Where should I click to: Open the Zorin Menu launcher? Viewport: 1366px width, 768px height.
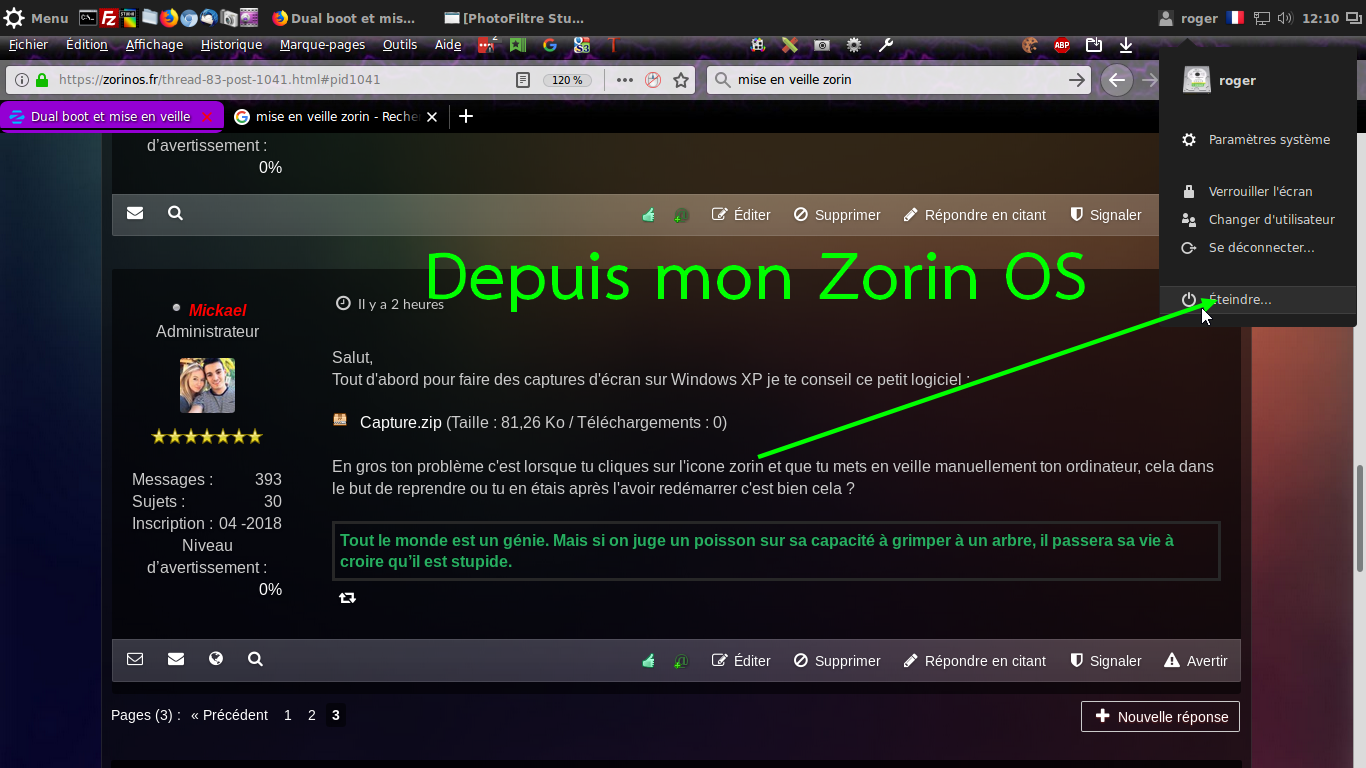(36, 18)
